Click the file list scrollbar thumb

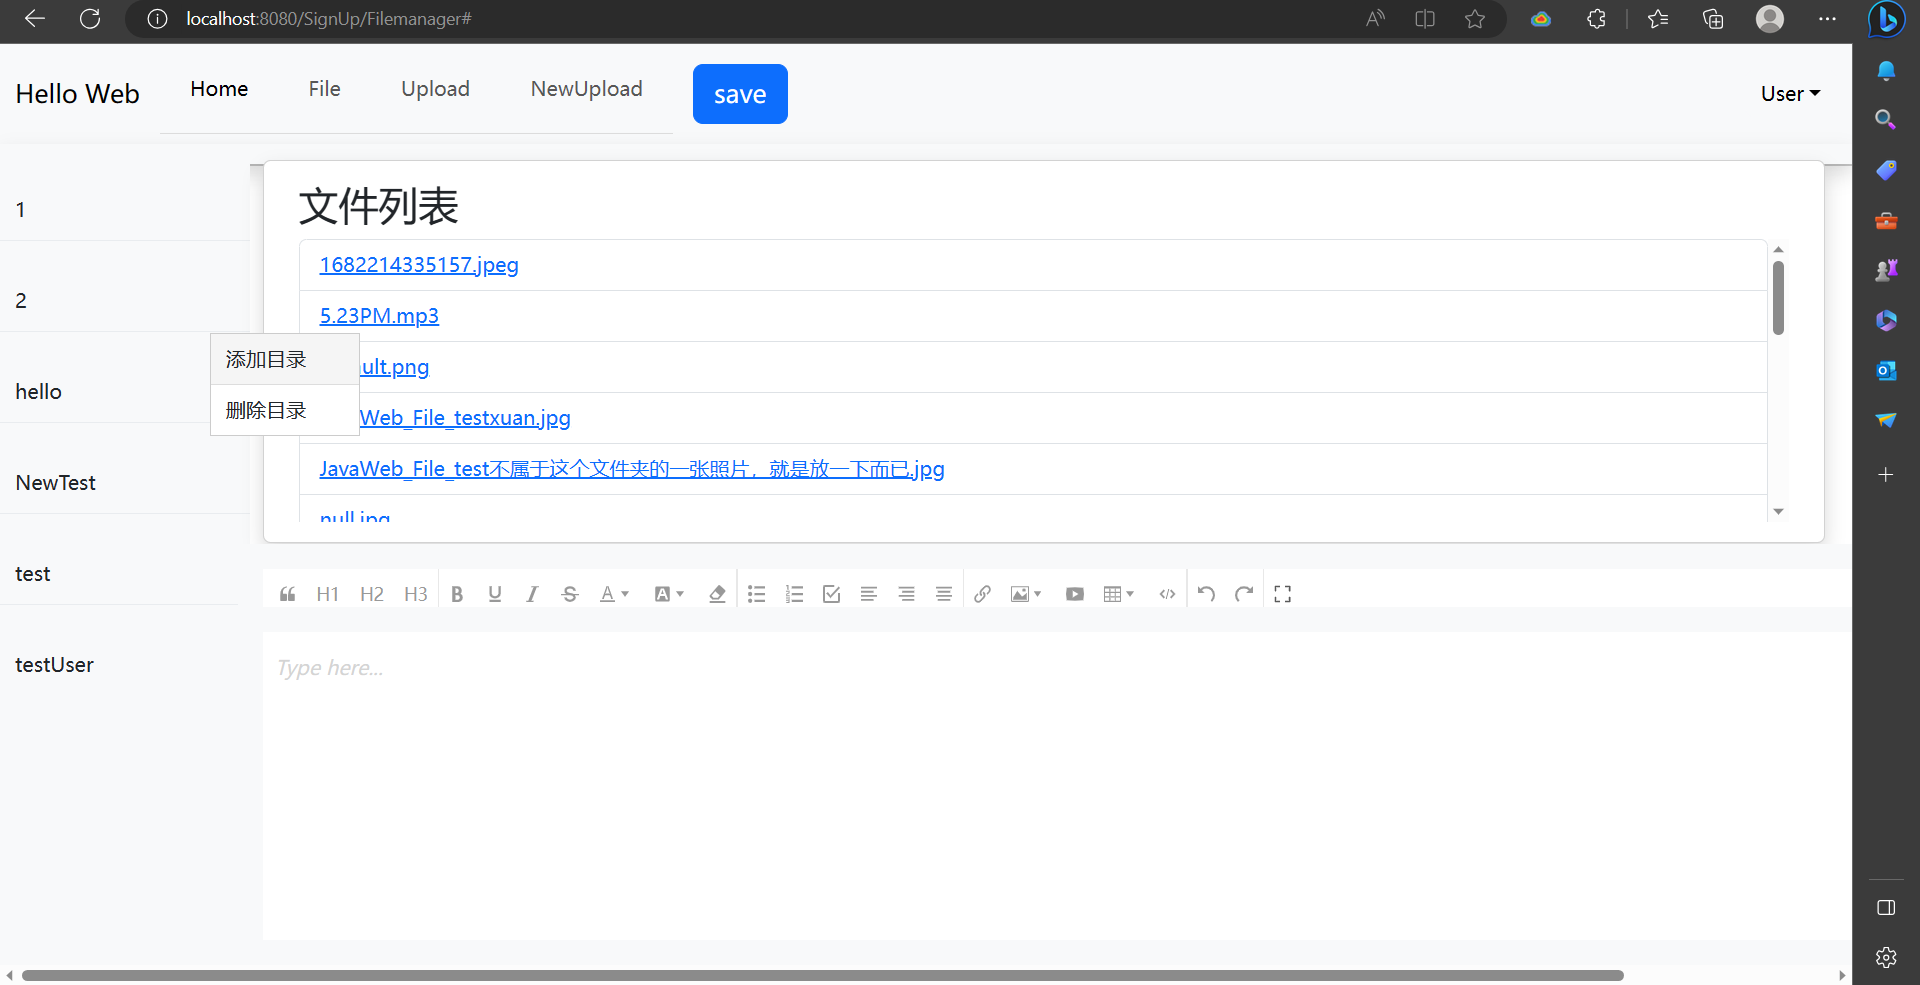point(1778,297)
